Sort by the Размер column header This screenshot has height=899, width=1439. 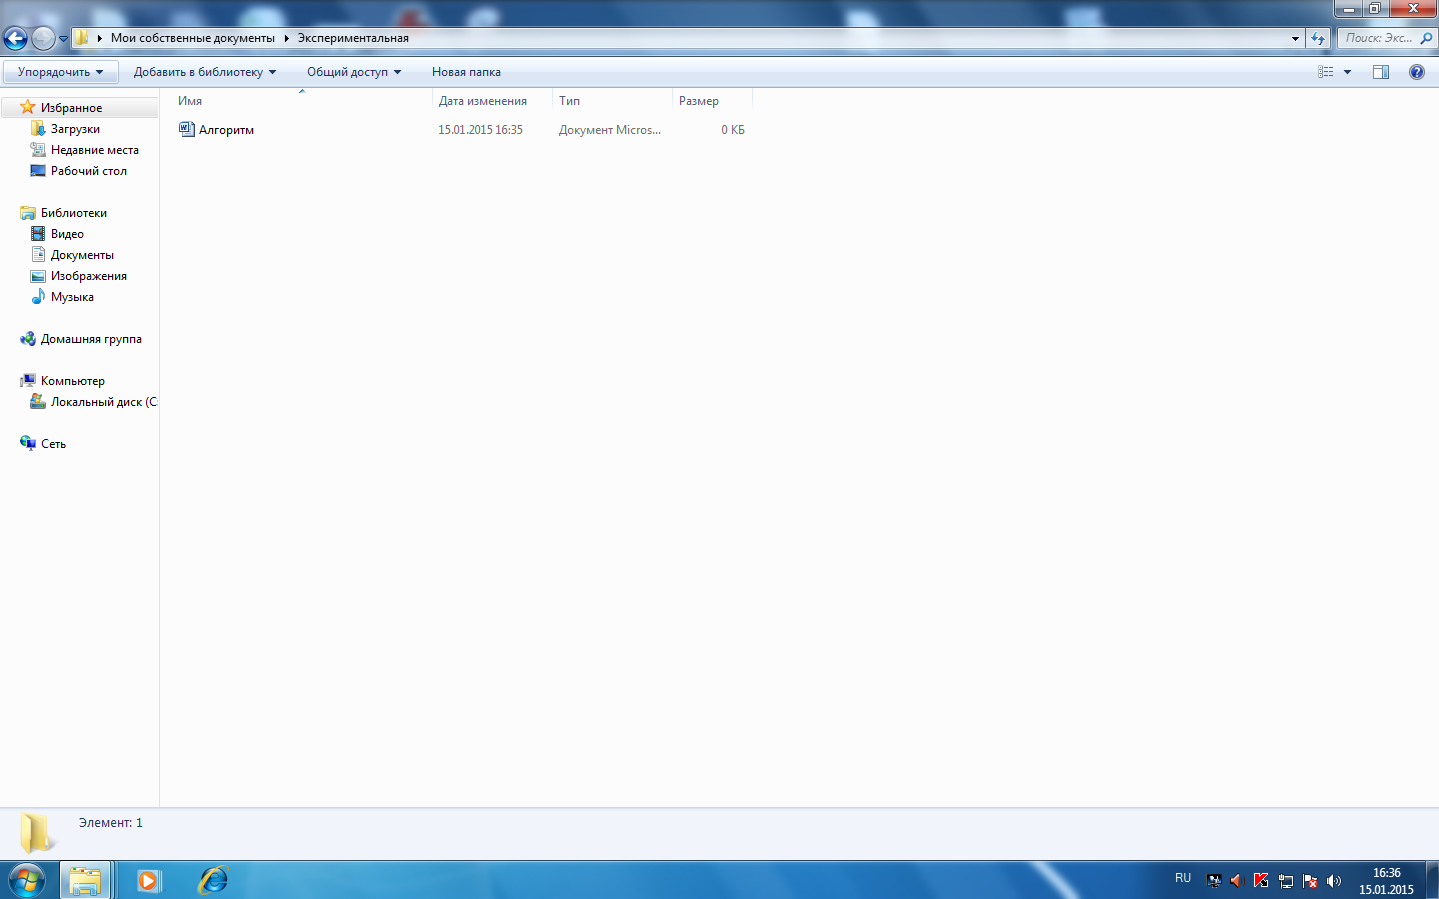pyautogui.click(x=711, y=101)
